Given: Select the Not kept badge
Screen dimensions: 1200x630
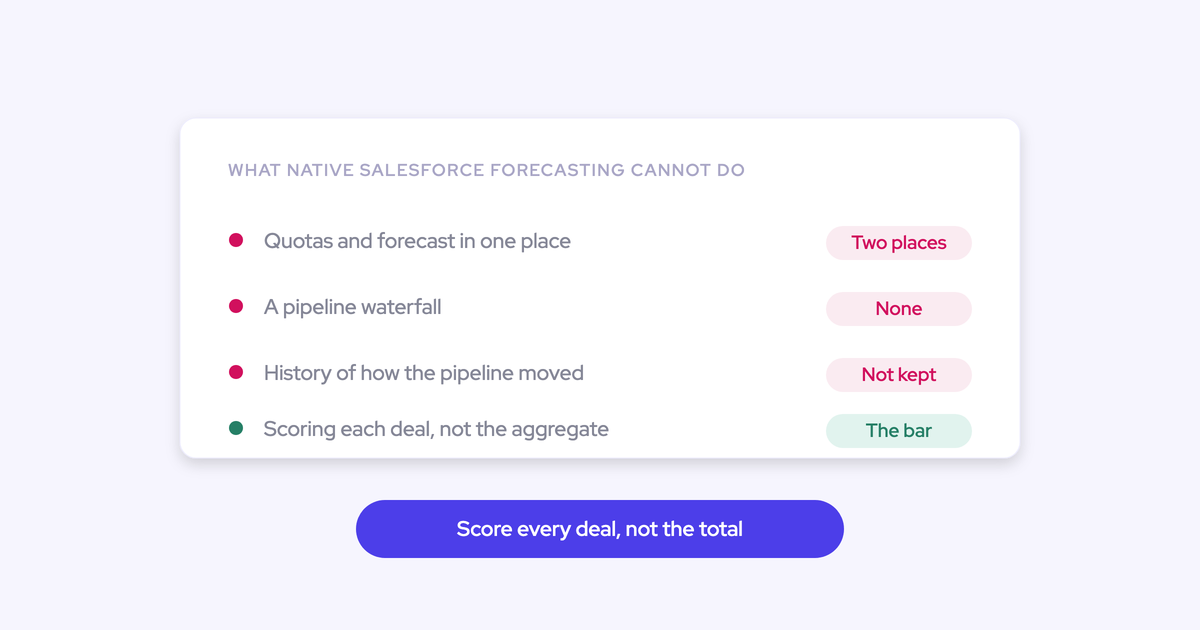Looking at the screenshot, I should click(x=899, y=375).
